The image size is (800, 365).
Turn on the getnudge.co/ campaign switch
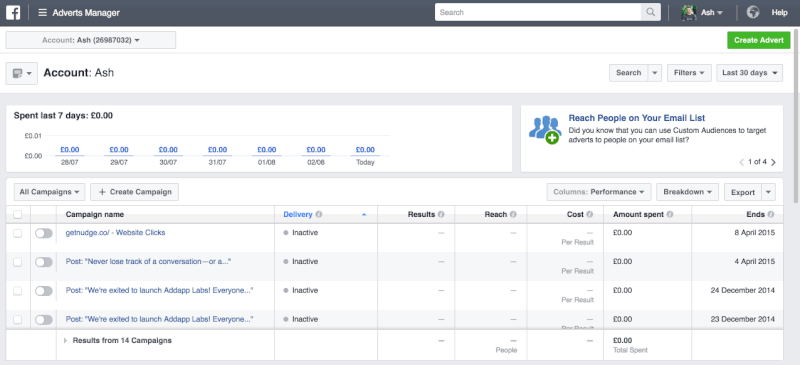[x=44, y=233]
